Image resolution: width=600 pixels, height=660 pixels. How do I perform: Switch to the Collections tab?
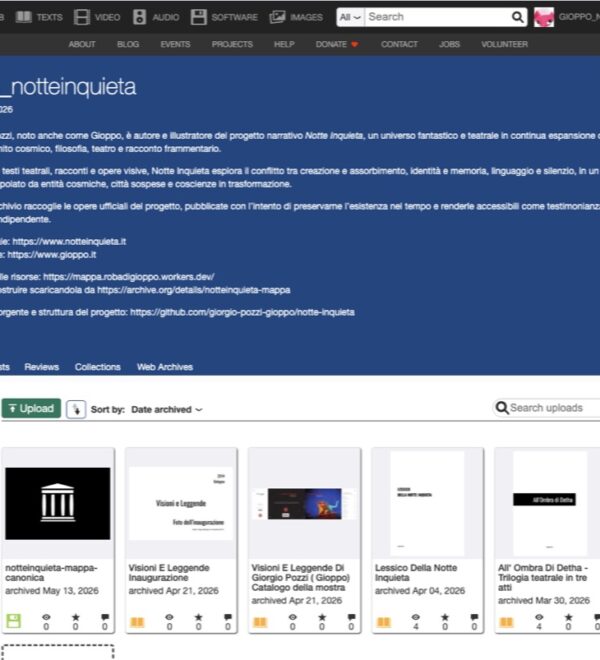click(98, 367)
